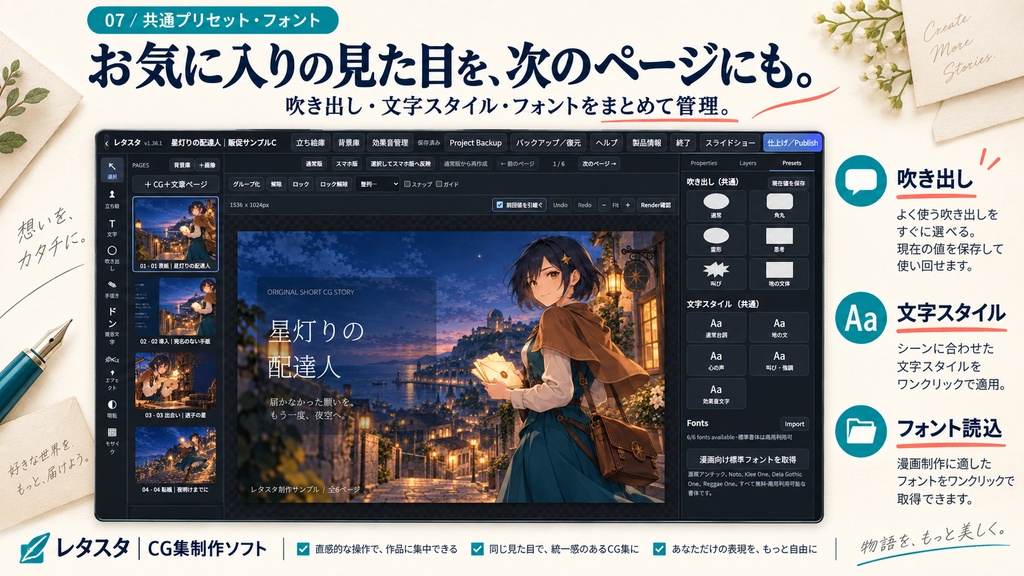Switch to the Properties tab
This screenshot has height=576, width=1024.
click(703, 163)
